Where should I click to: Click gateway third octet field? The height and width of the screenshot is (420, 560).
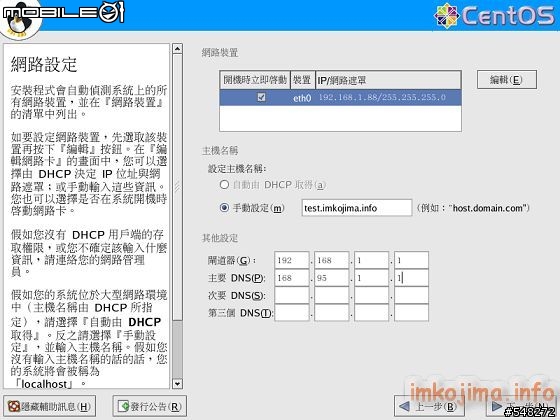click(x=371, y=260)
